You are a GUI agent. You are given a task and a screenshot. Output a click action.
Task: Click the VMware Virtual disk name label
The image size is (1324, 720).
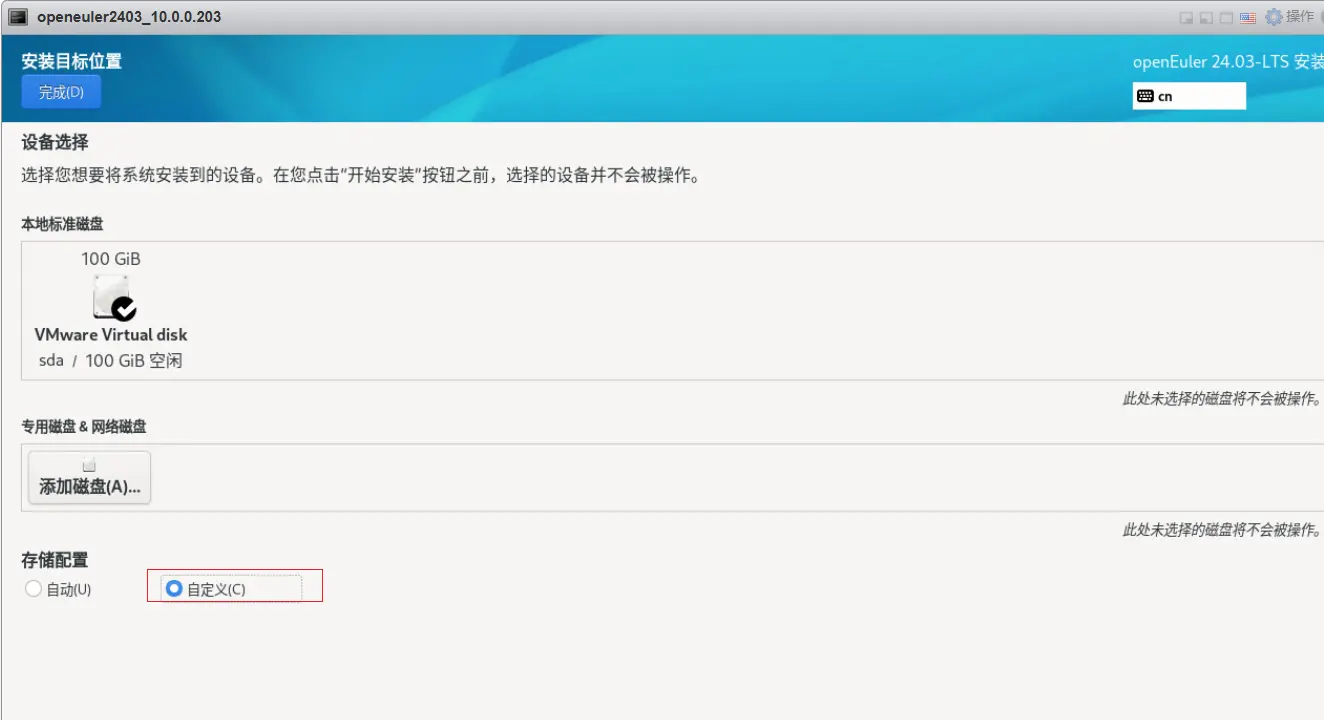point(110,334)
